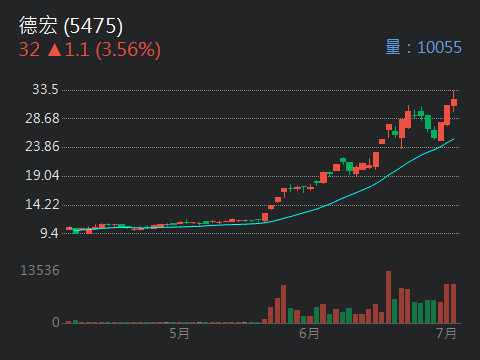
Task: Click the 13536 volume axis label
Action: (40, 270)
